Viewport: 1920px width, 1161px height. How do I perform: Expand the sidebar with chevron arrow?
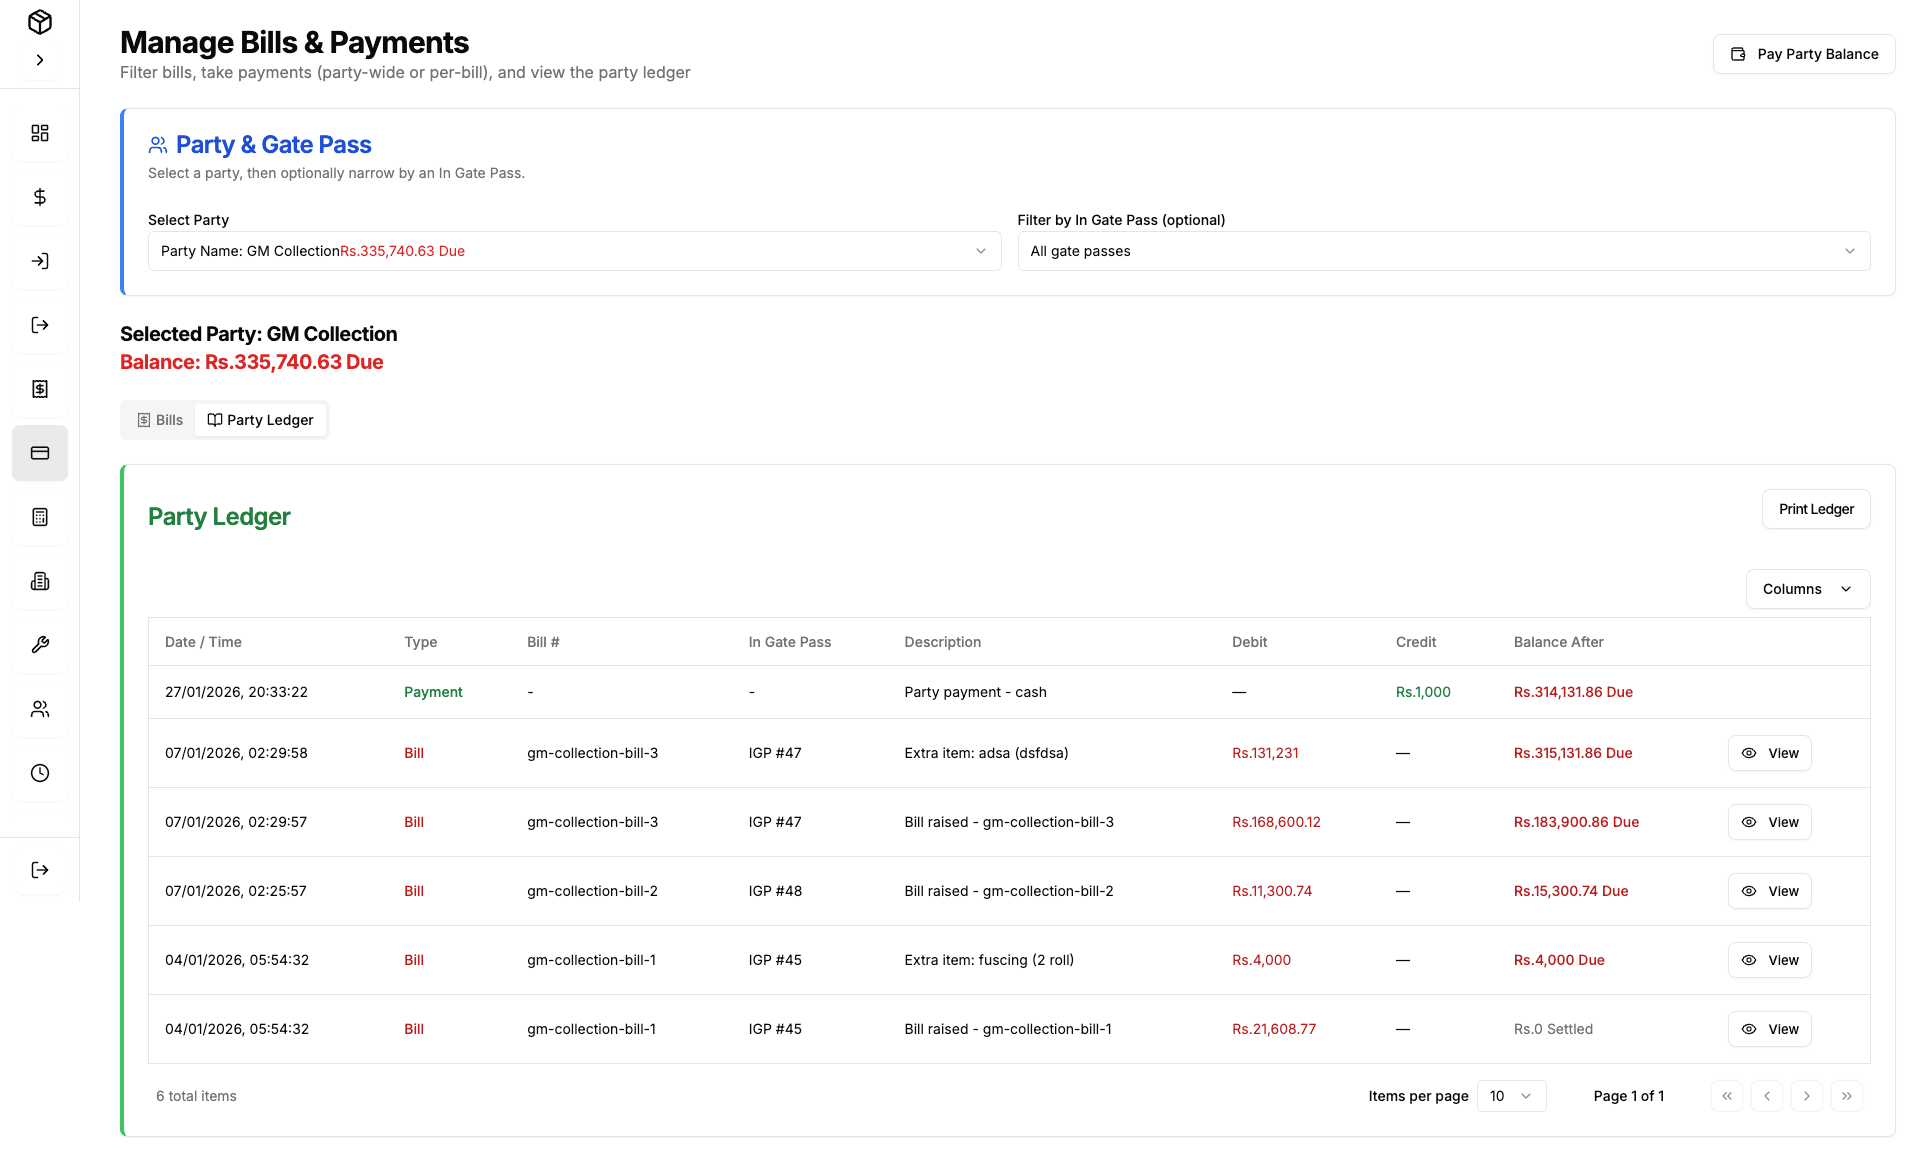pyautogui.click(x=40, y=60)
